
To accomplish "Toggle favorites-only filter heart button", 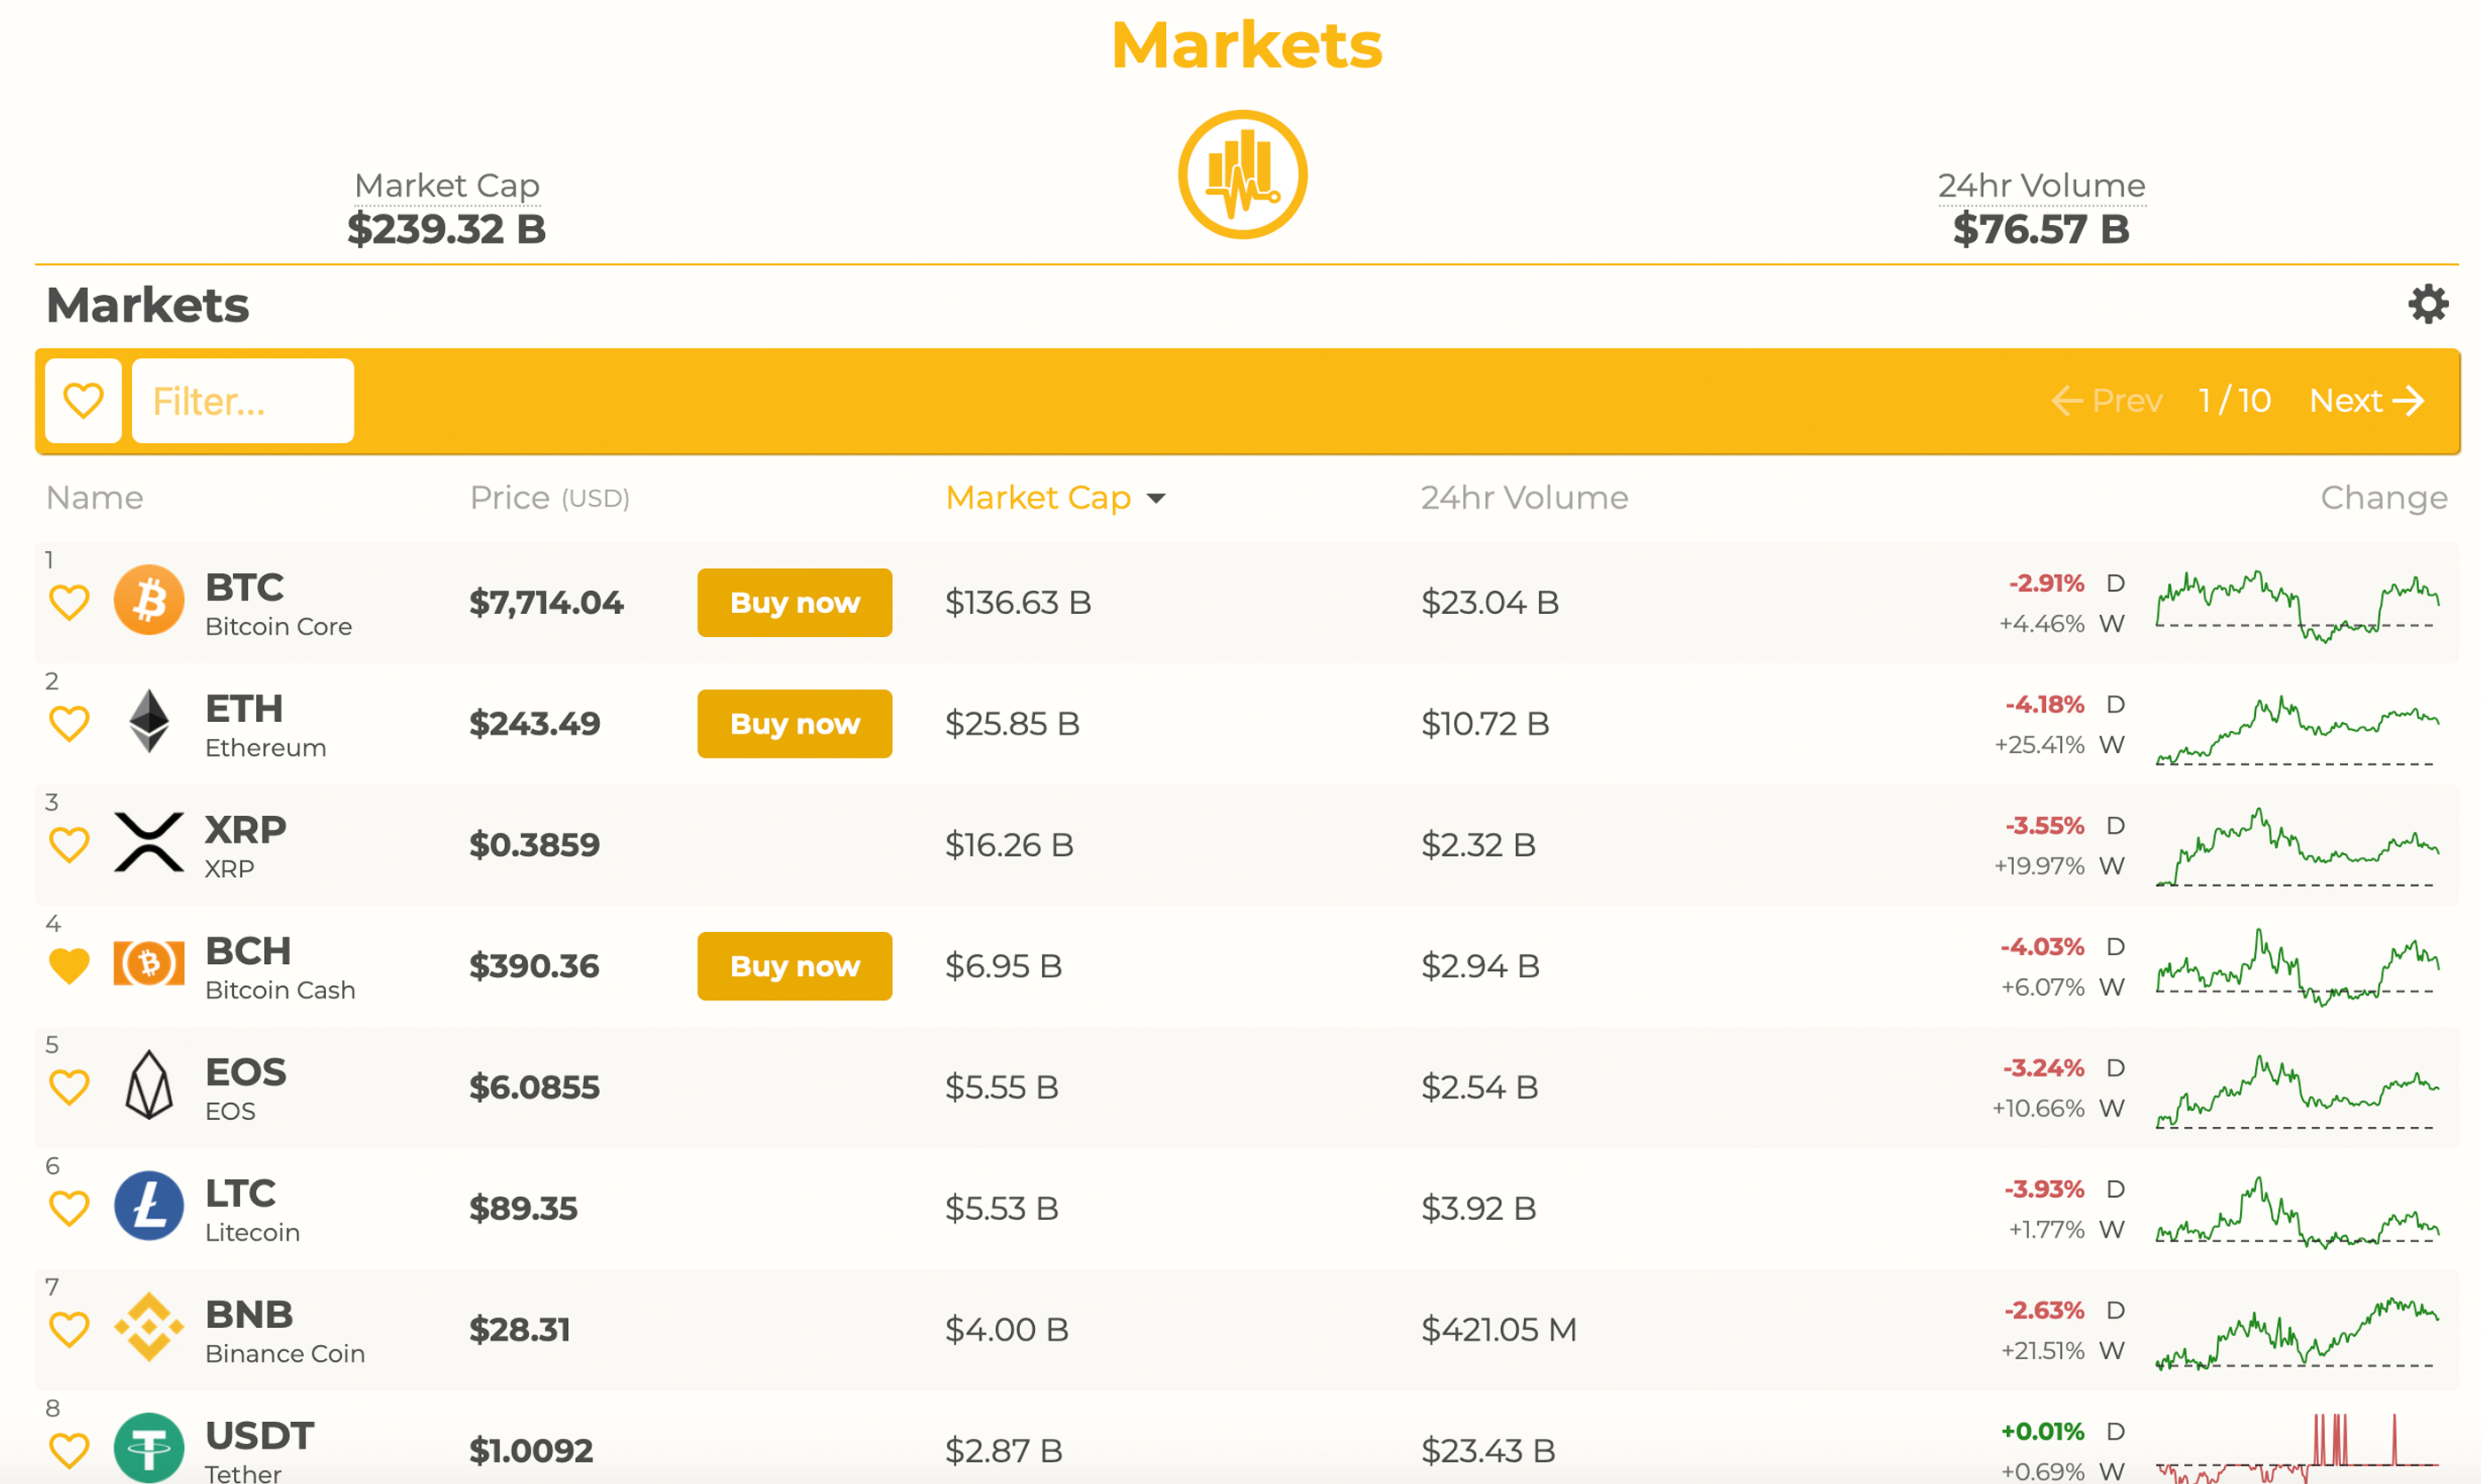I will pyautogui.click(x=83, y=401).
